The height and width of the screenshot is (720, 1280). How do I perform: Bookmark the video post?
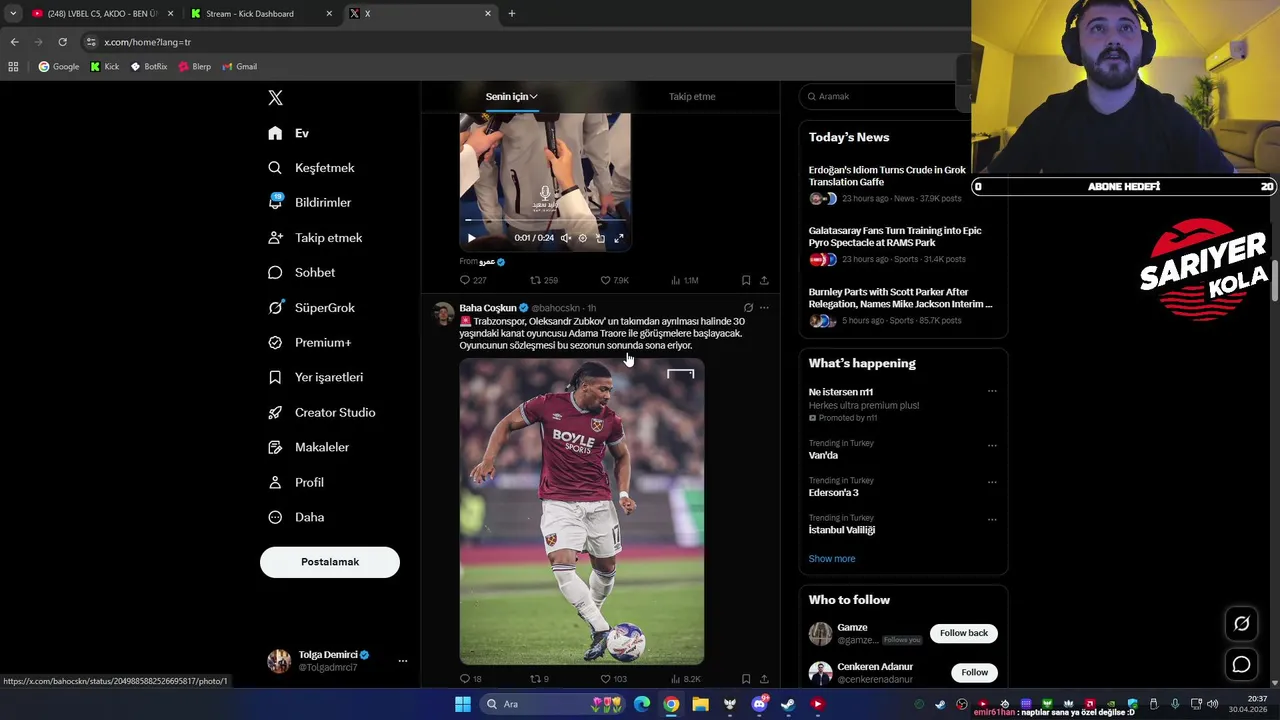click(746, 281)
